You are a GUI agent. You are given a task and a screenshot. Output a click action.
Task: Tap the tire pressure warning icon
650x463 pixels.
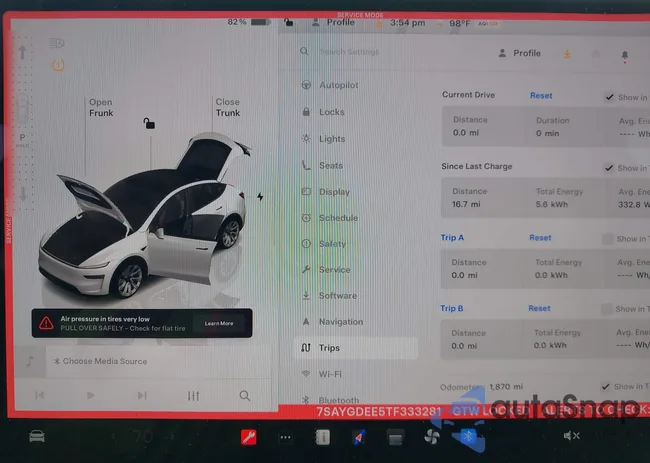[x=58, y=64]
